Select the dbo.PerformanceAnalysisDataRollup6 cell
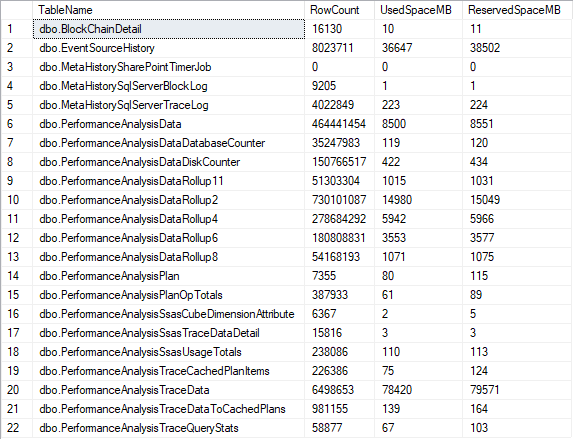 pyautogui.click(x=168, y=238)
